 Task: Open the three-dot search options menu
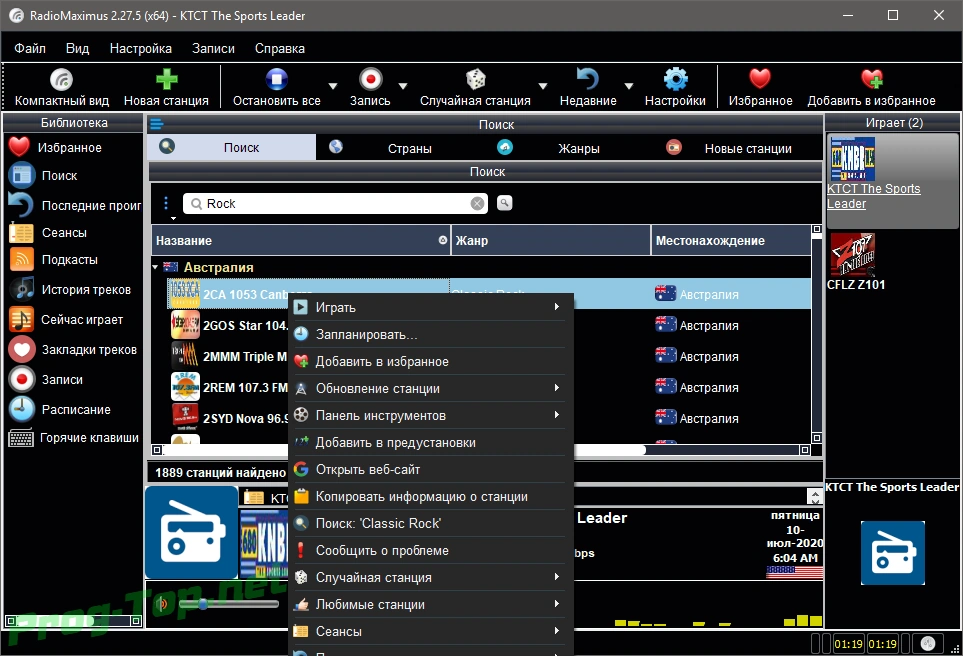pos(166,203)
